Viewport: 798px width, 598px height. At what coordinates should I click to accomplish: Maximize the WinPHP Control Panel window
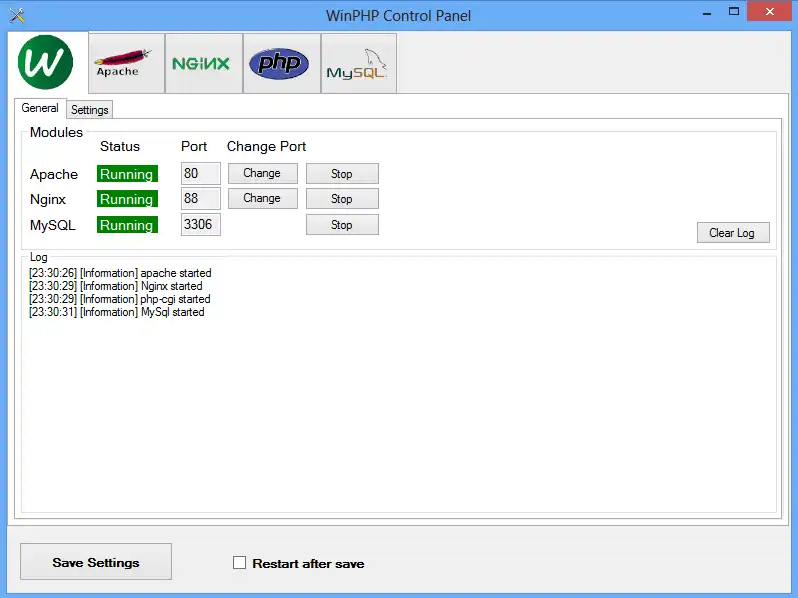pos(733,12)
